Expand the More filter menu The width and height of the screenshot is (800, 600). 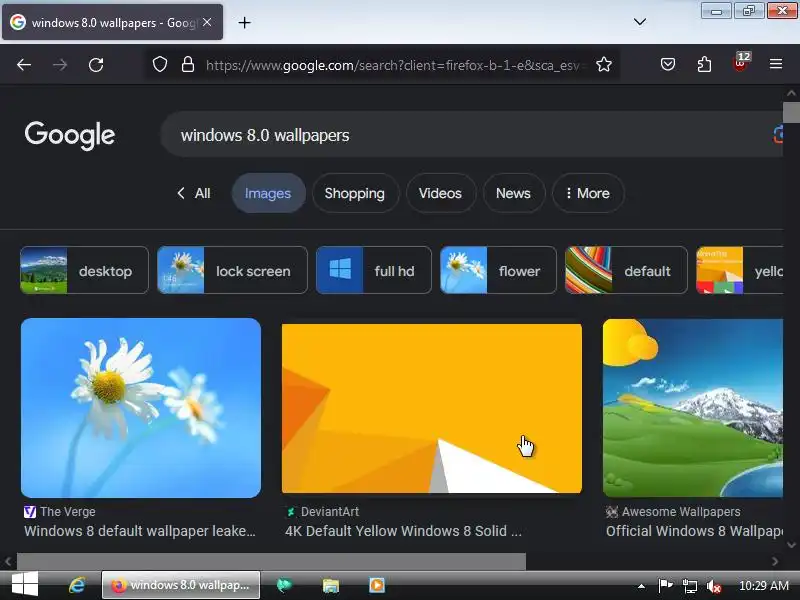[x=588, y=193]
